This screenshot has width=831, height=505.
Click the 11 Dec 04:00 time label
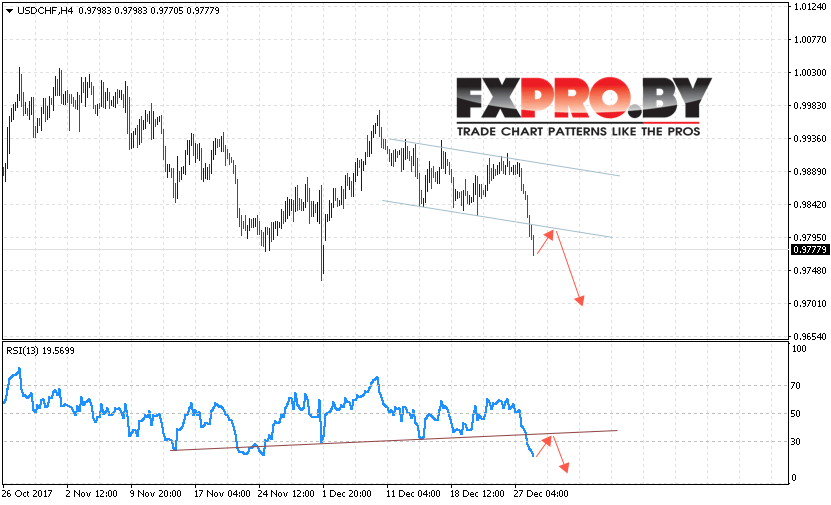(413, 494)
